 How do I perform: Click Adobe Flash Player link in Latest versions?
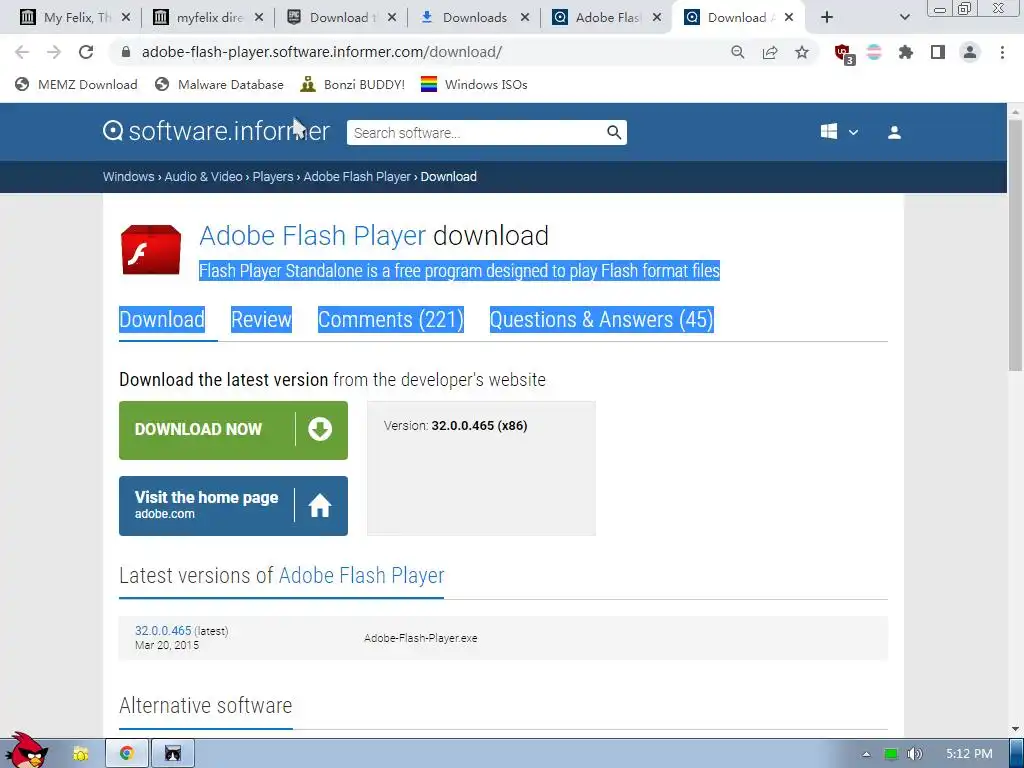pyautogui.click(x=361, y=575)
